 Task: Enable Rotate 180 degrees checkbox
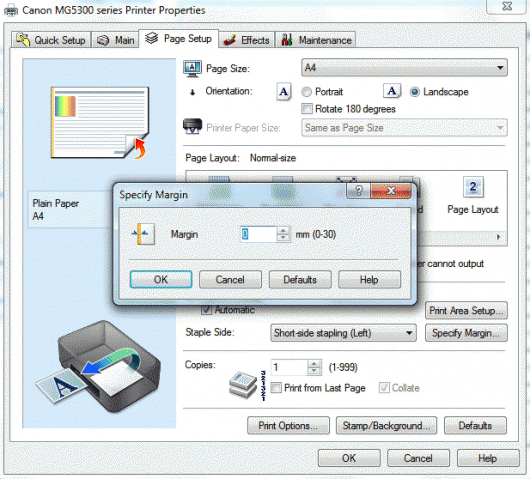[307, 109]
